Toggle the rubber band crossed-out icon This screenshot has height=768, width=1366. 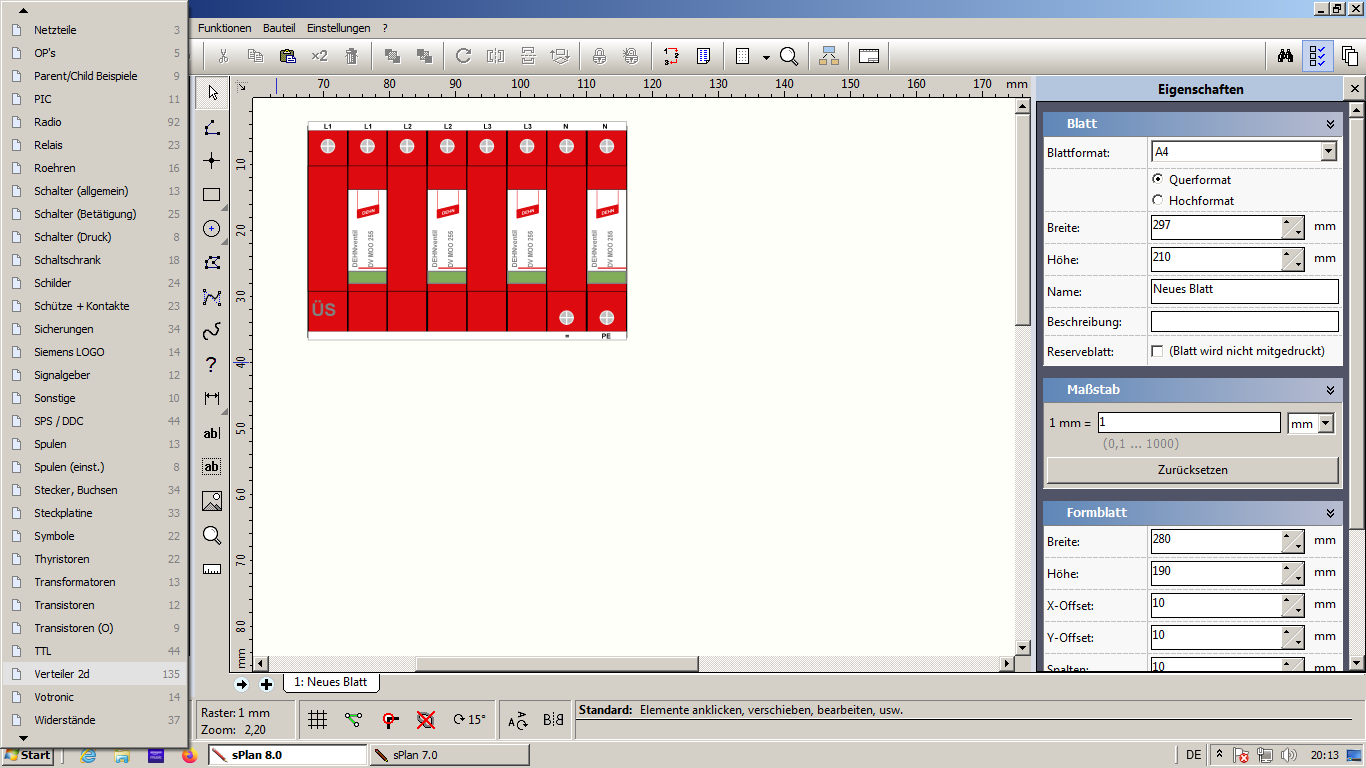pyautogui.click(x=426, y=719)
